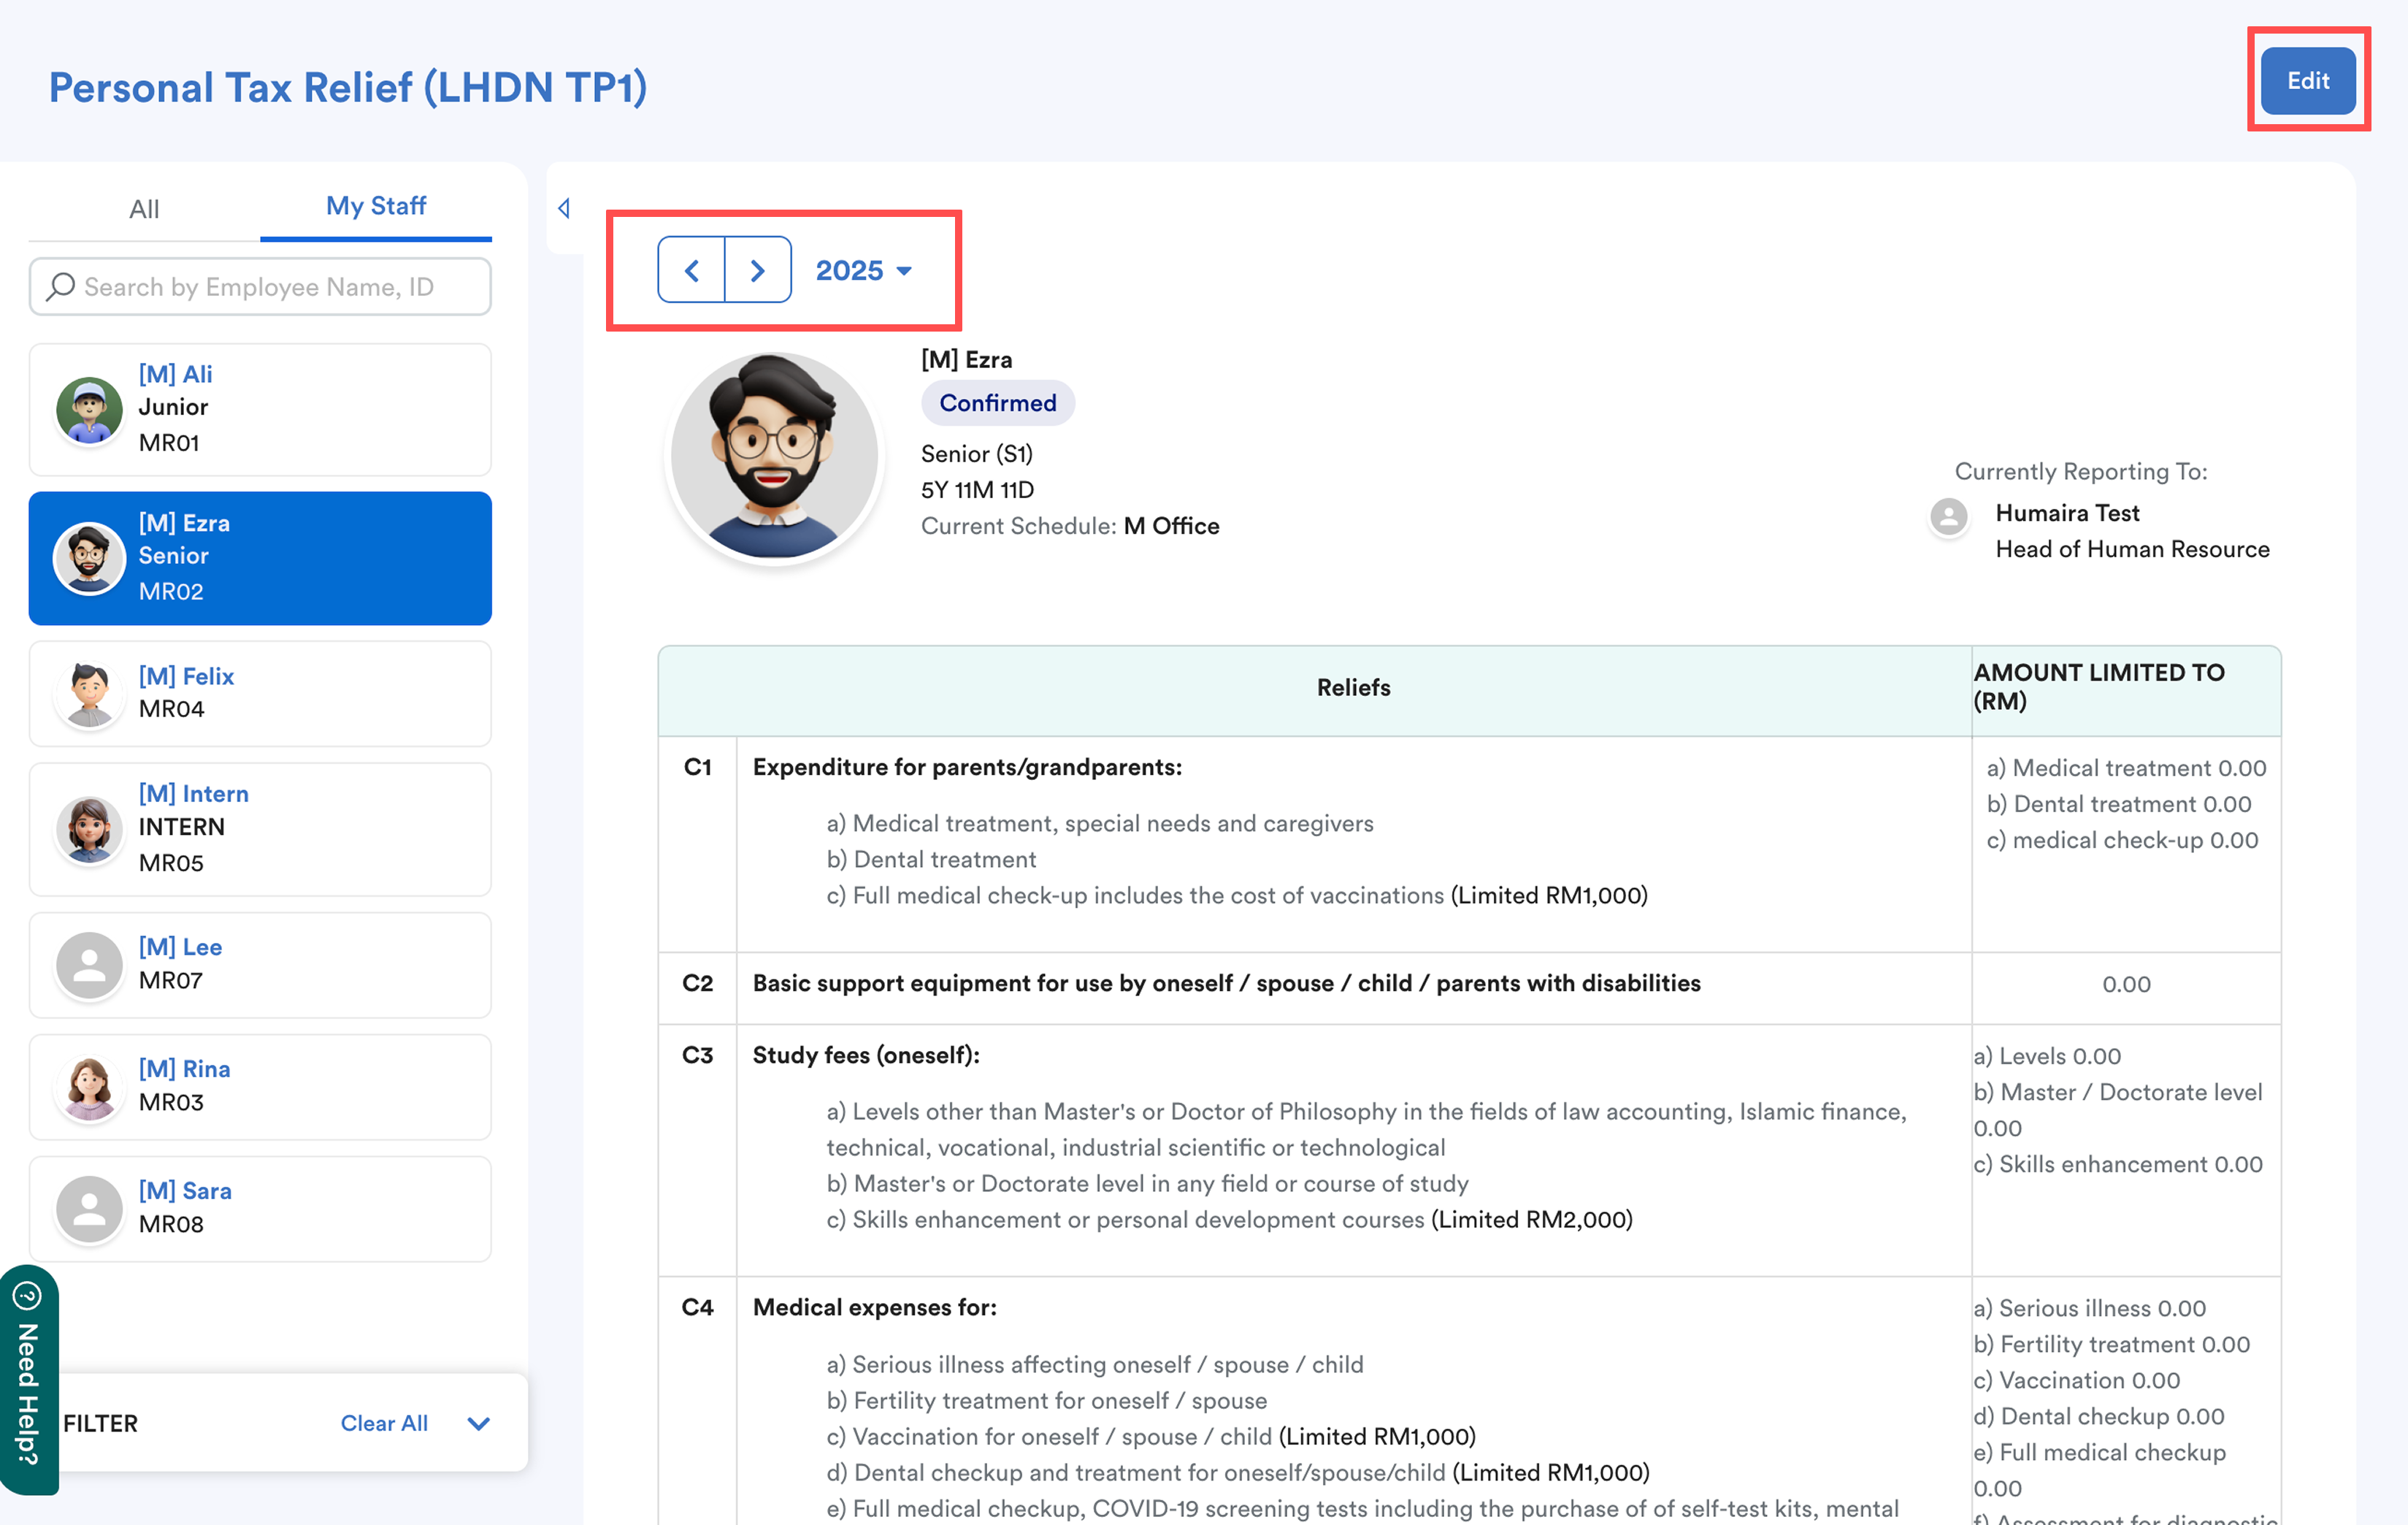Click the previous year arrow button
The height and width of the screenshot is (1525, 2408).
click(691, 270)
